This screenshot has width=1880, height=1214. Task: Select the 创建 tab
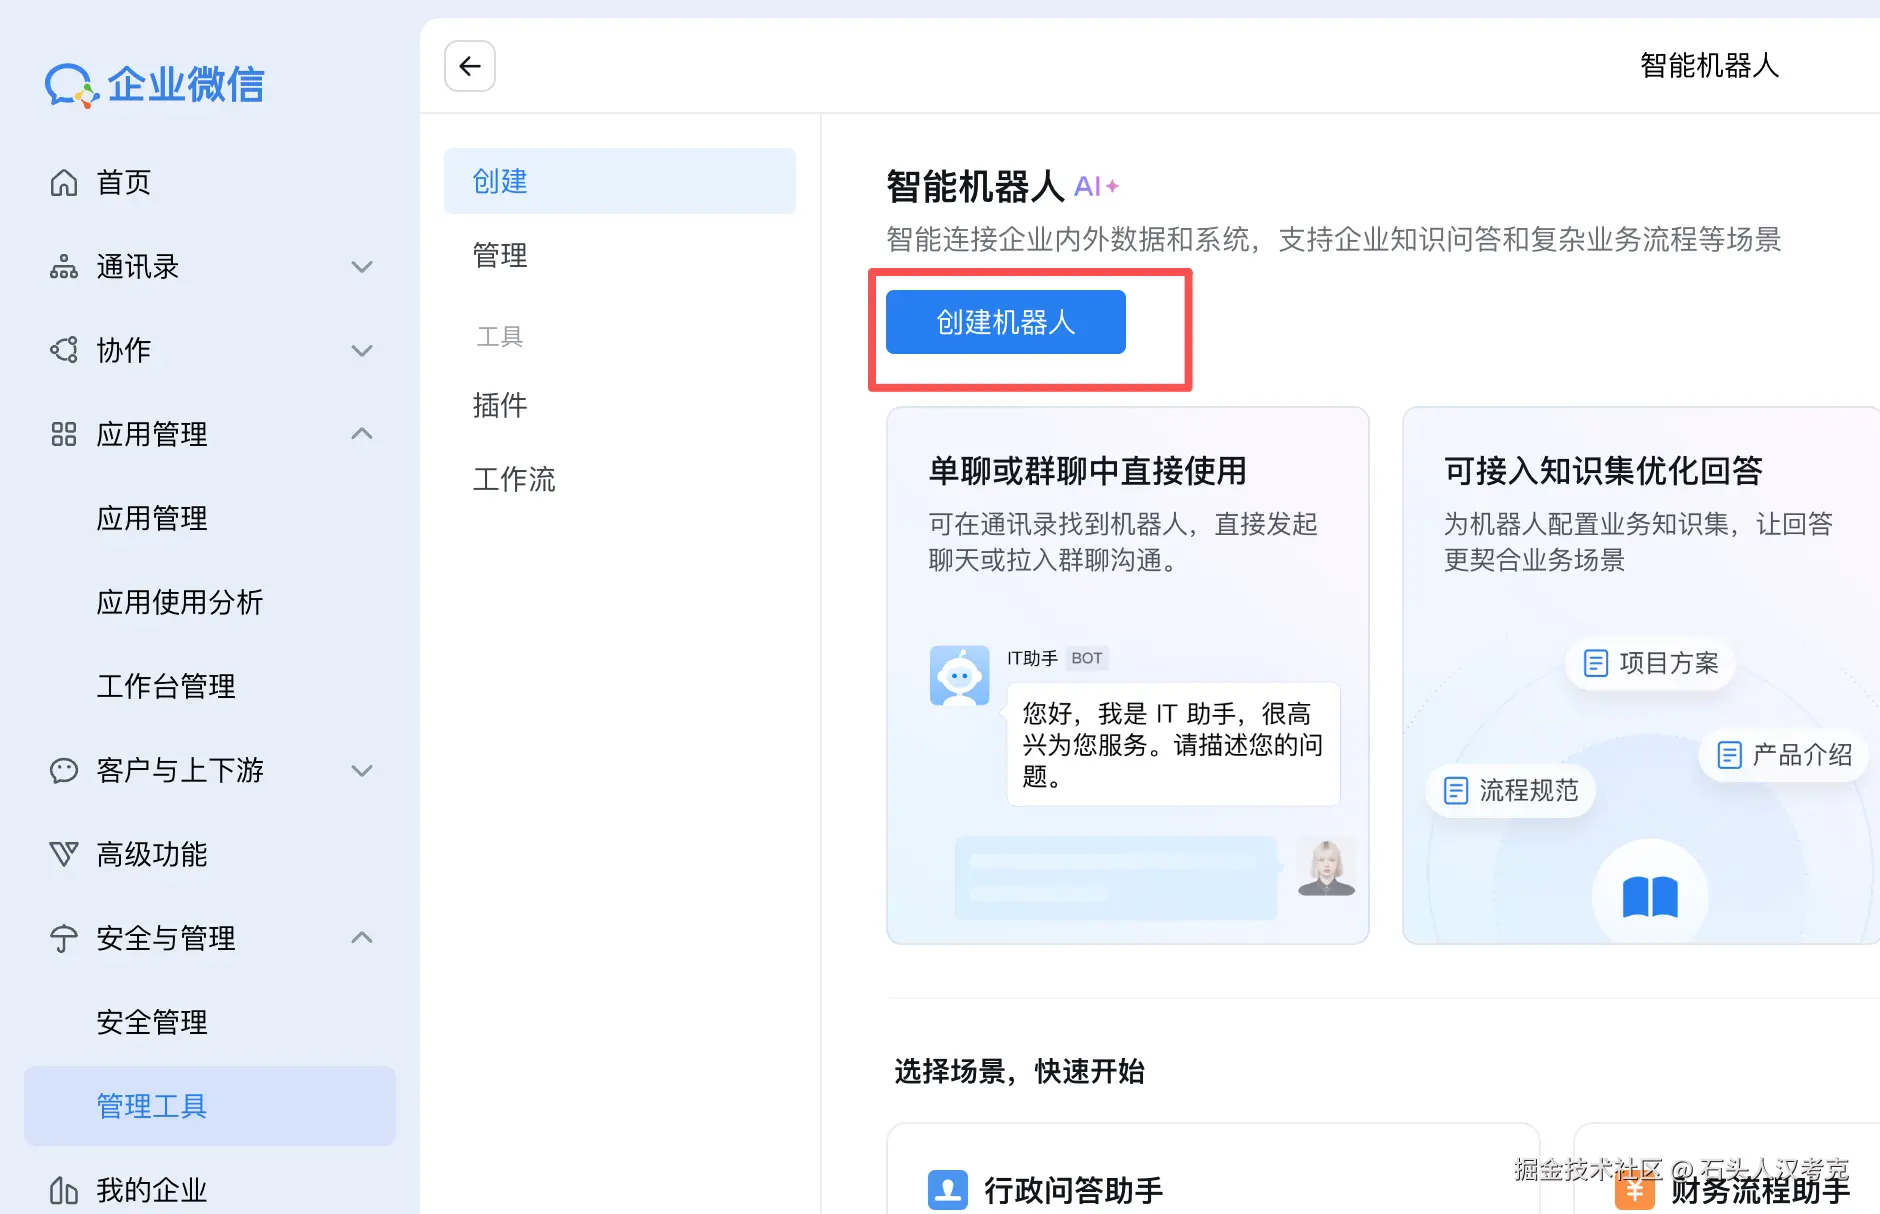click(x=620, y=181)
